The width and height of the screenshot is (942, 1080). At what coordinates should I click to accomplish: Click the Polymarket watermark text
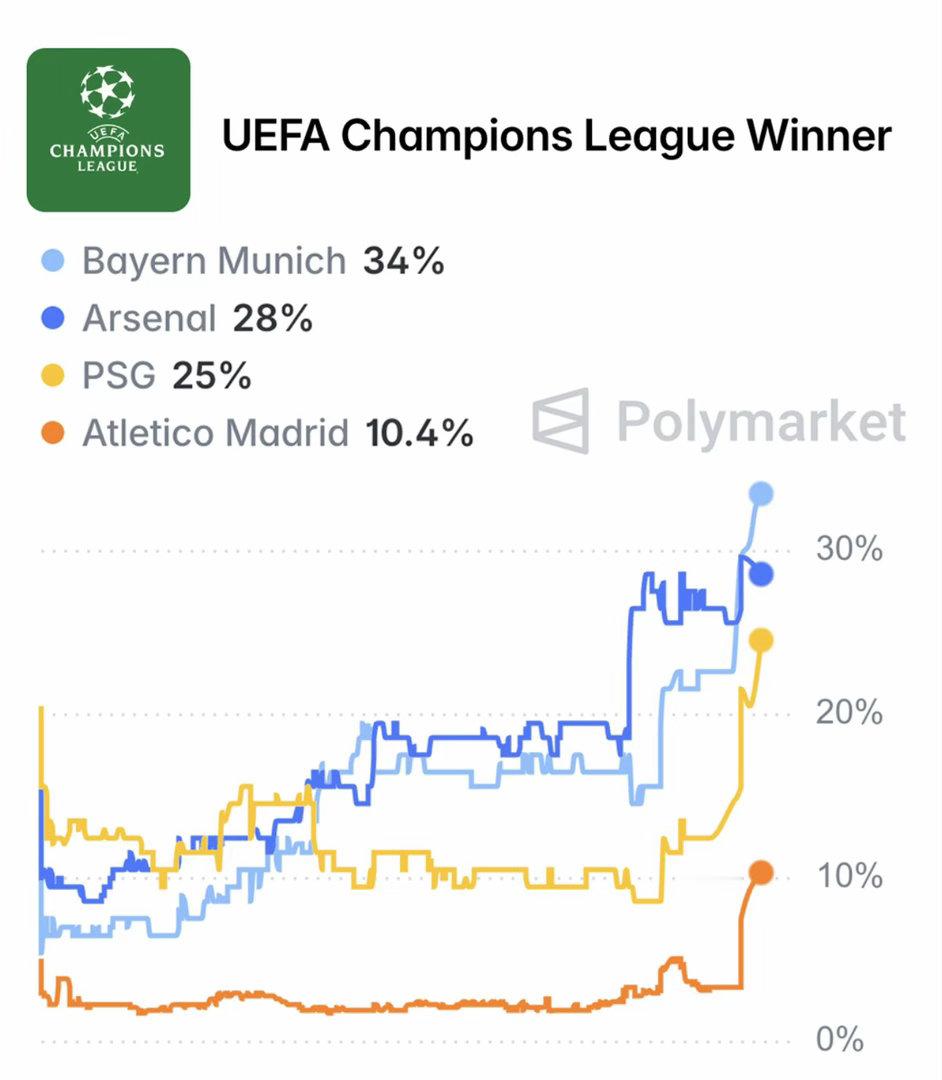[762, 421]
